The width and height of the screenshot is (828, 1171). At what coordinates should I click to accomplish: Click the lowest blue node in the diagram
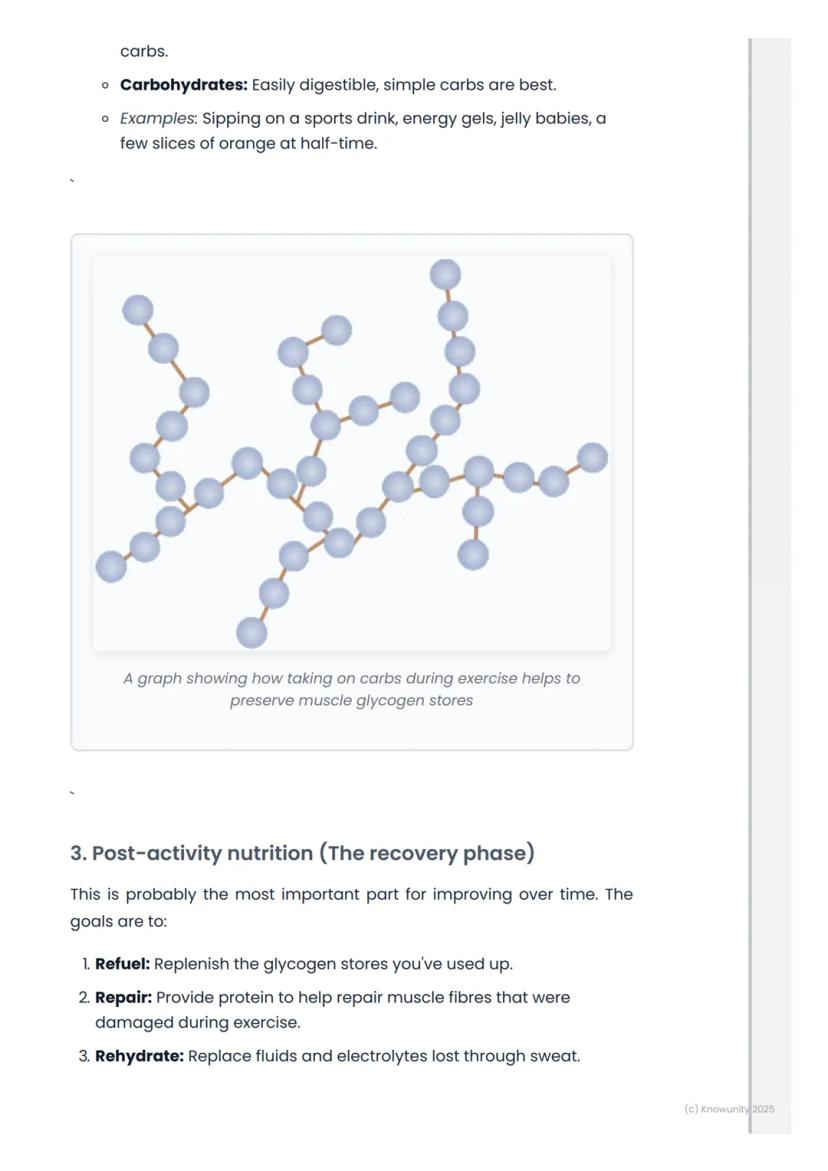click(x=252, y=633)
